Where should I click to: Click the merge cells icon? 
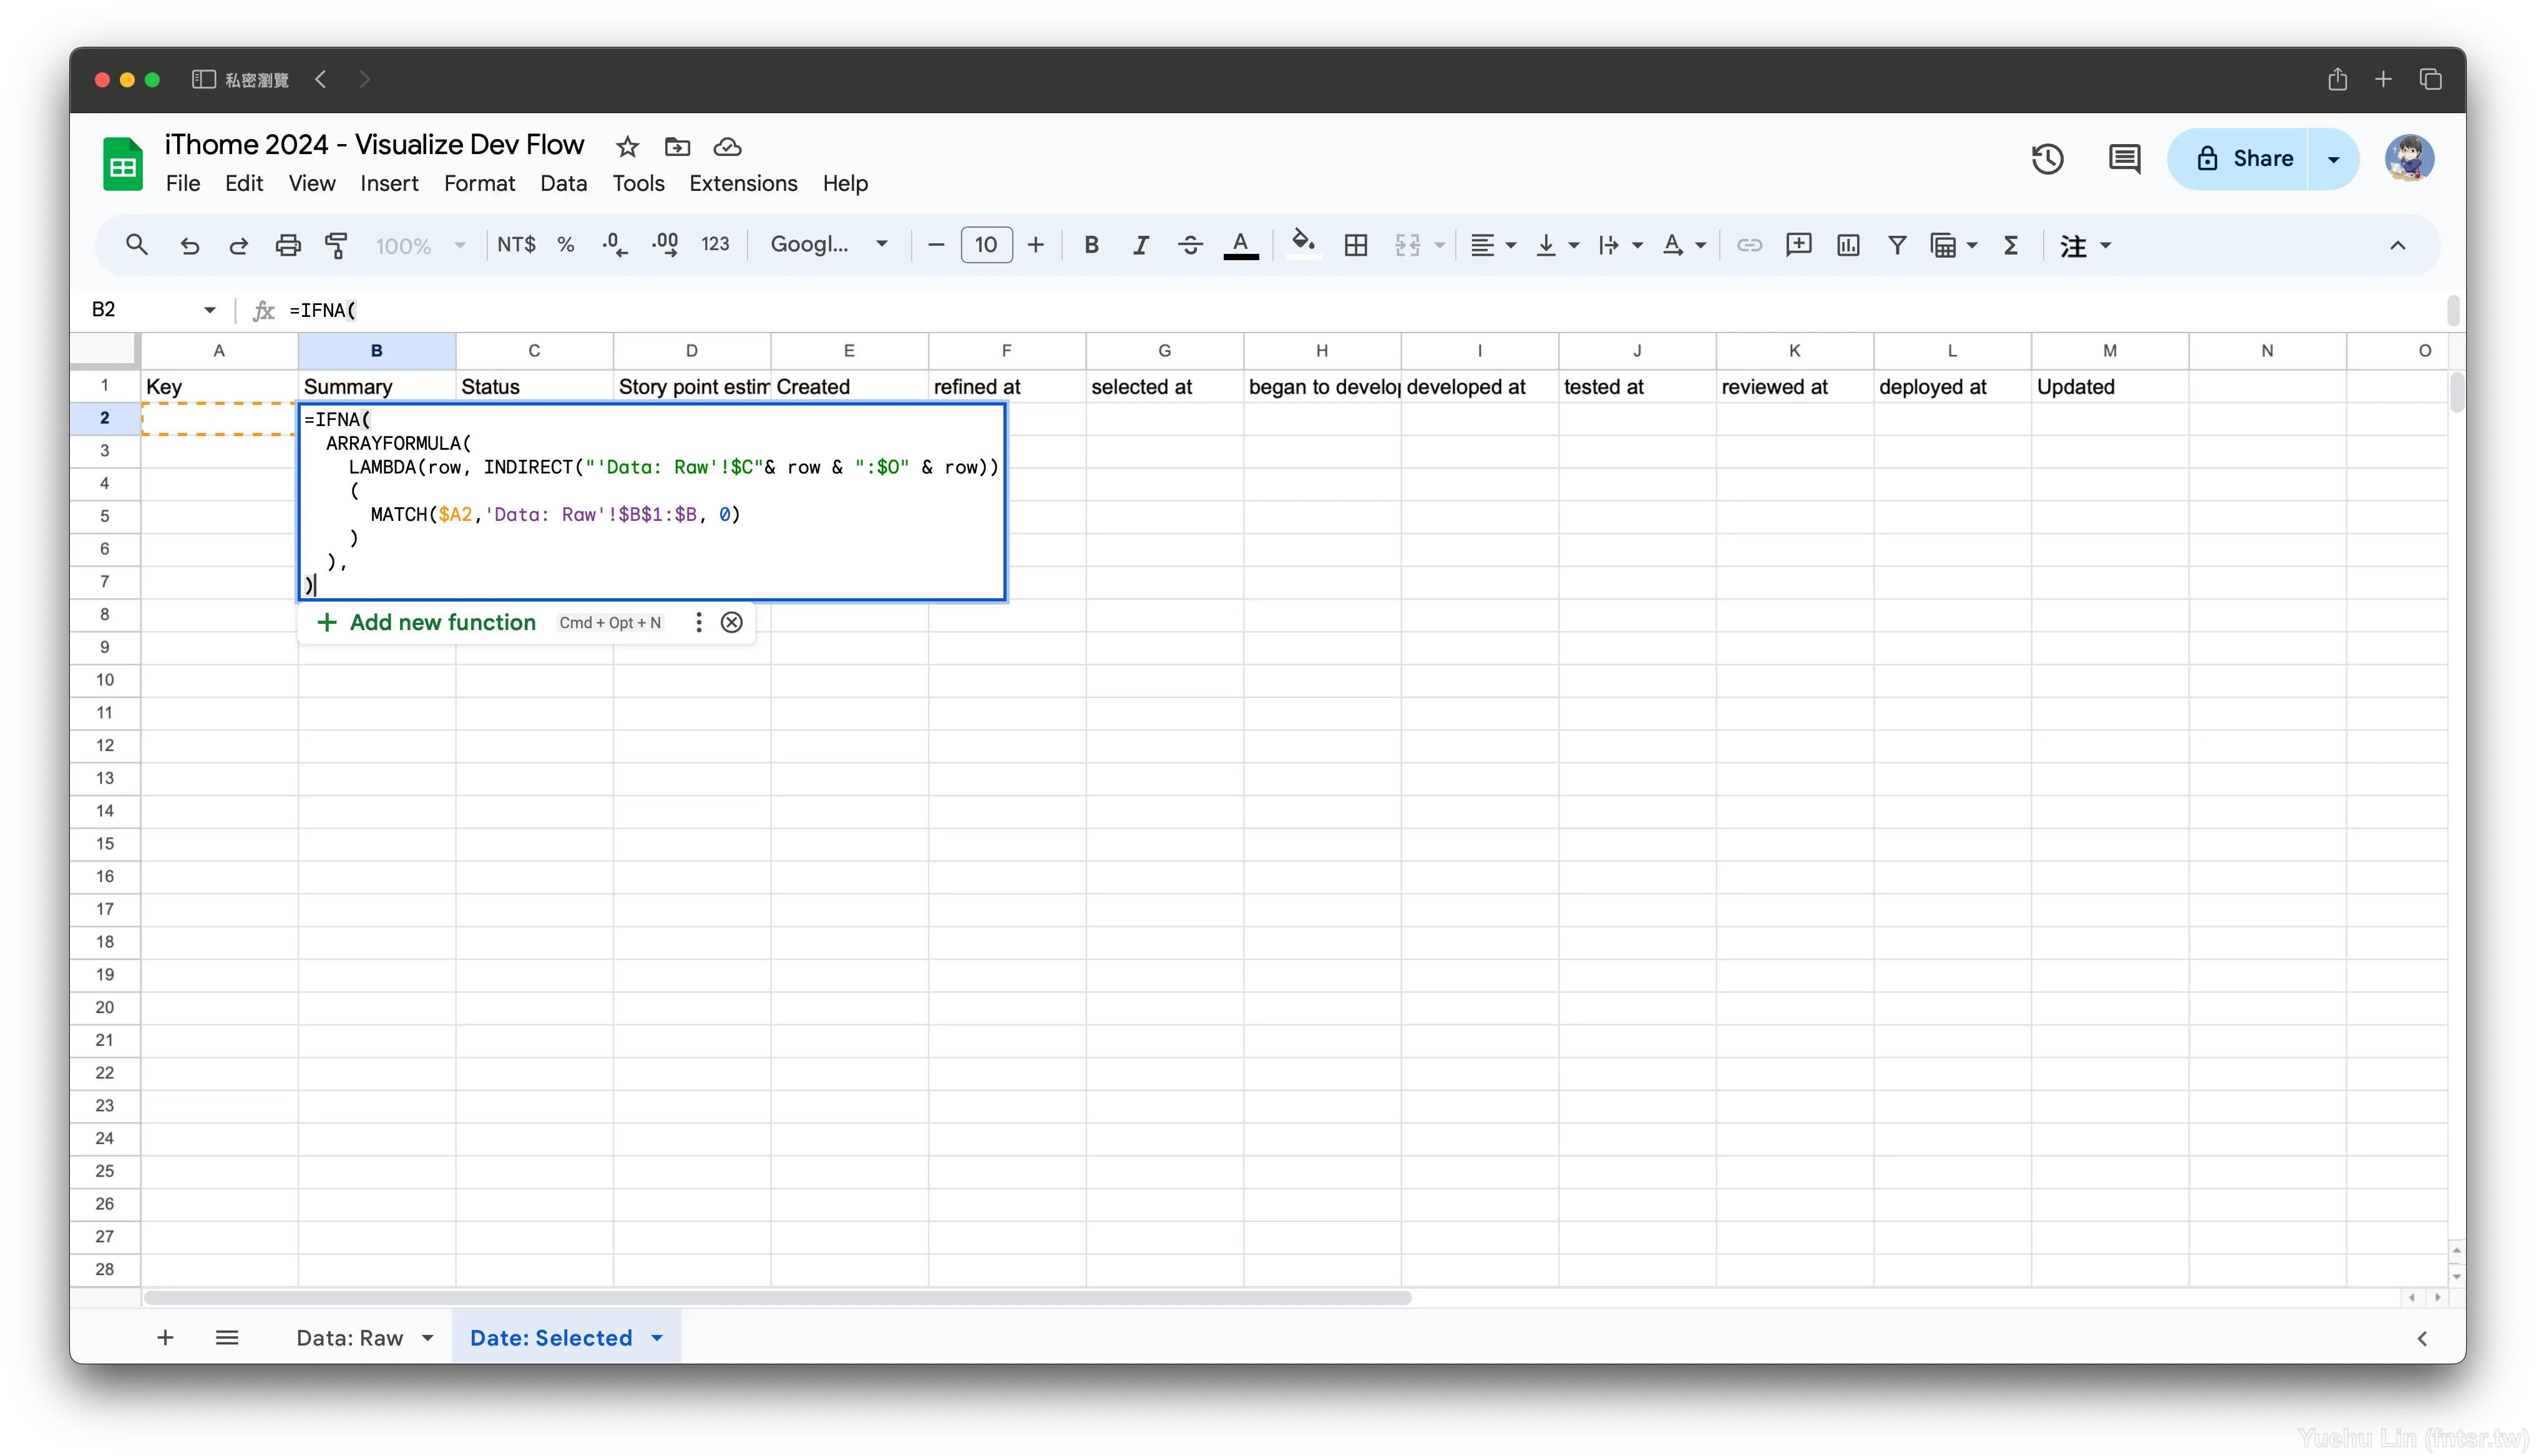click(x=1408, y=245)
